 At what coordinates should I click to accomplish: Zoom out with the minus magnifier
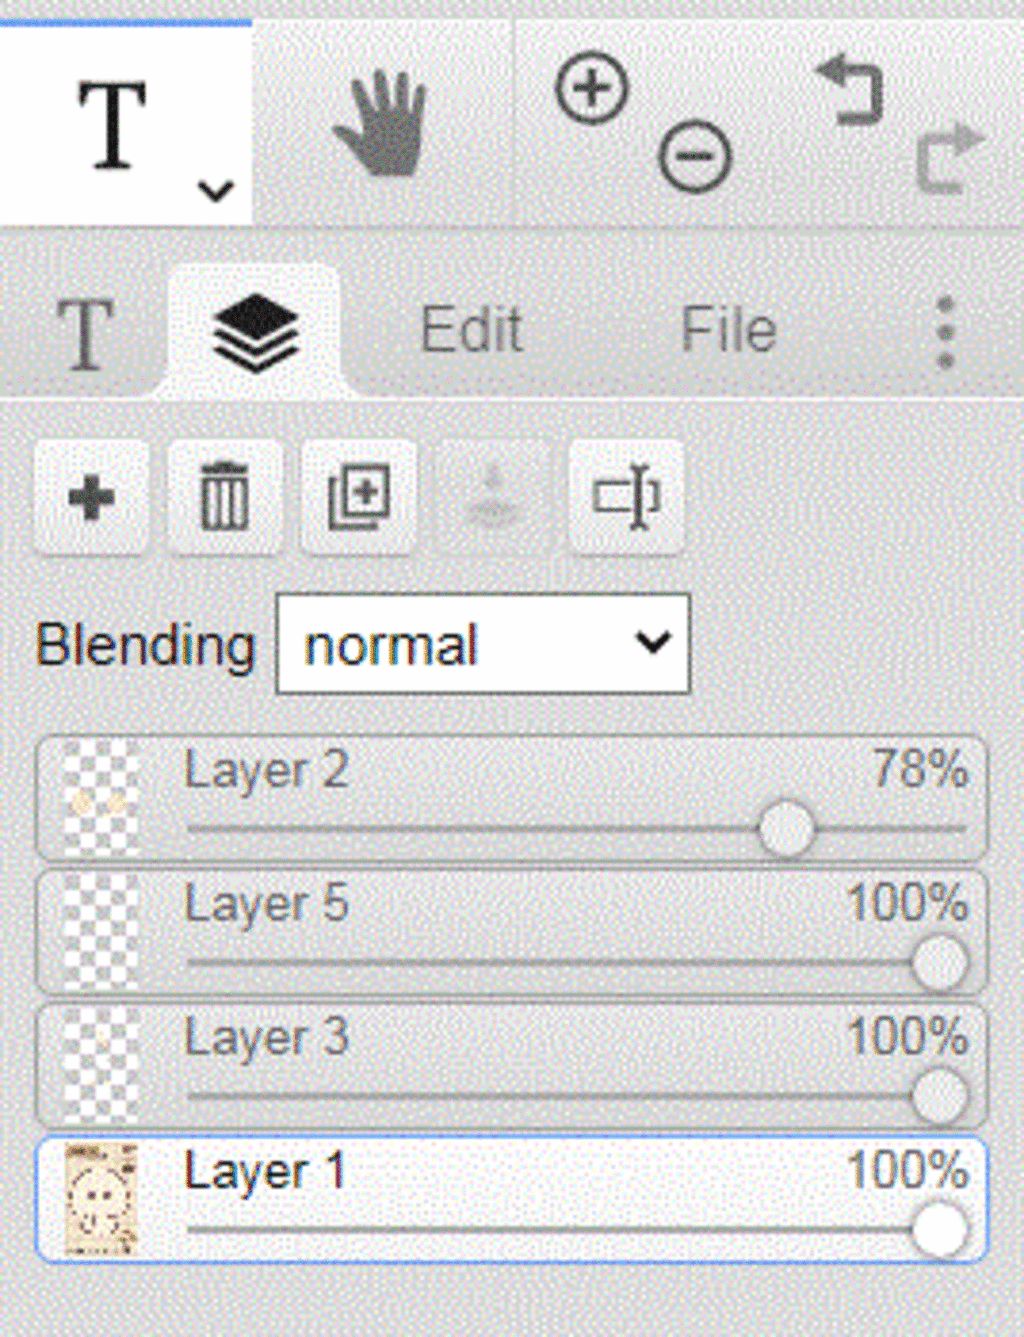point(695,157)
